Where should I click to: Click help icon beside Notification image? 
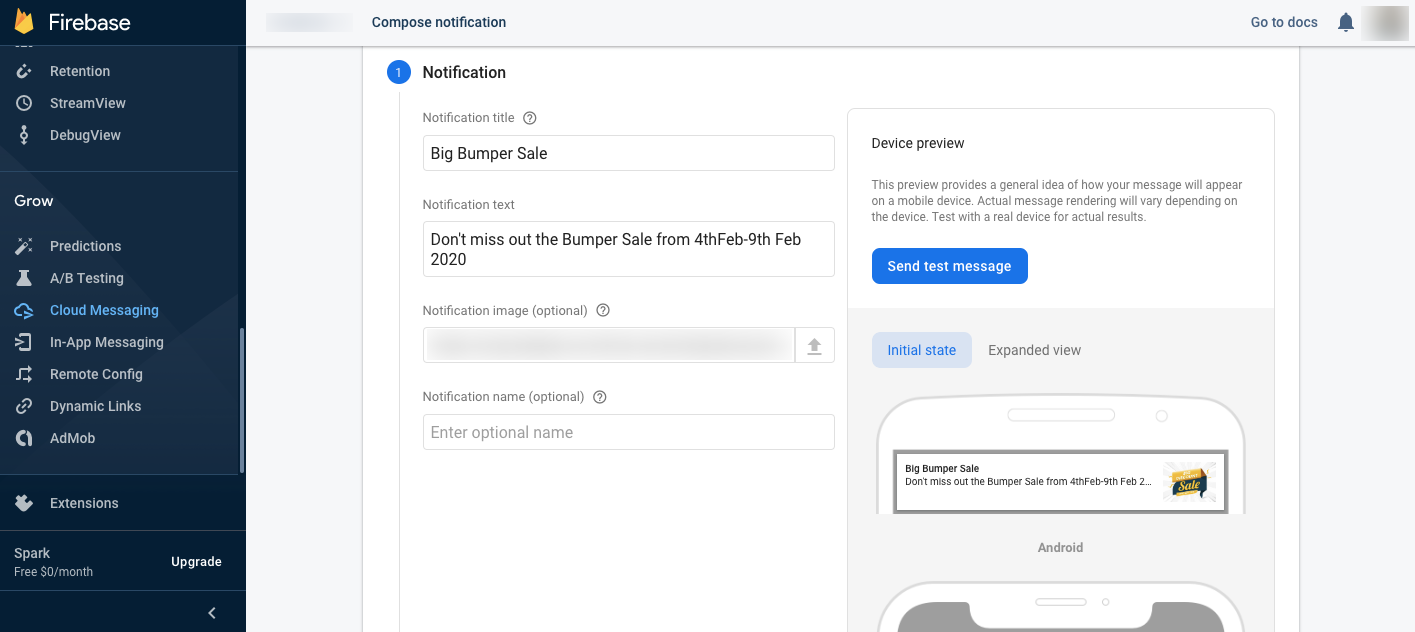point(603,310)
